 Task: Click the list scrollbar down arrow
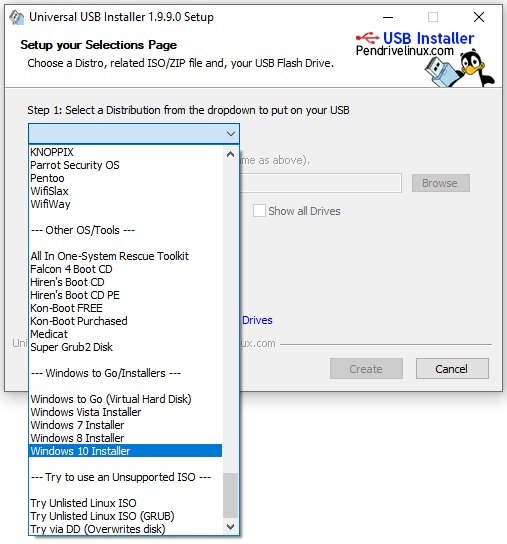(x=230, y=527)
